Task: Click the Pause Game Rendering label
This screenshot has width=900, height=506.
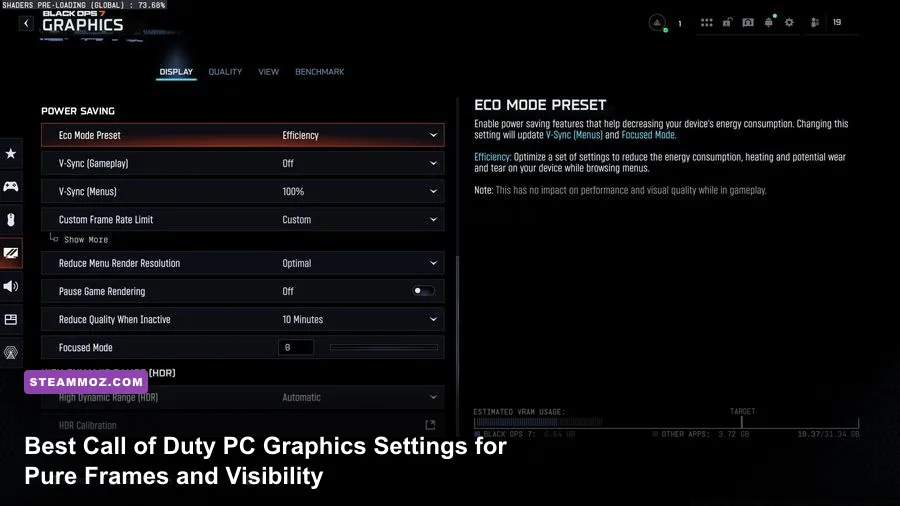Action: [102, 291]
